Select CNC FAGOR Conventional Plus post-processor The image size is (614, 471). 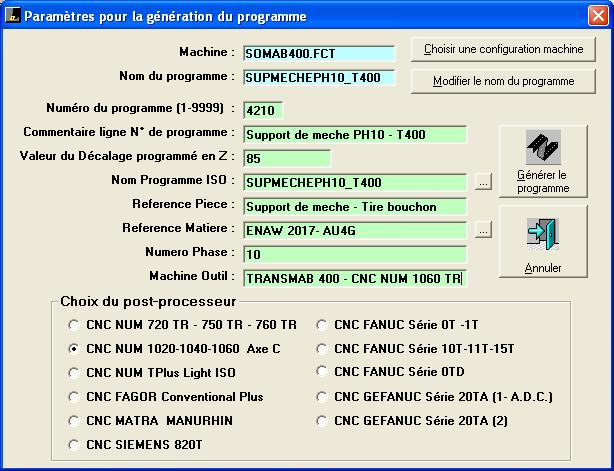tap(72, 396)
